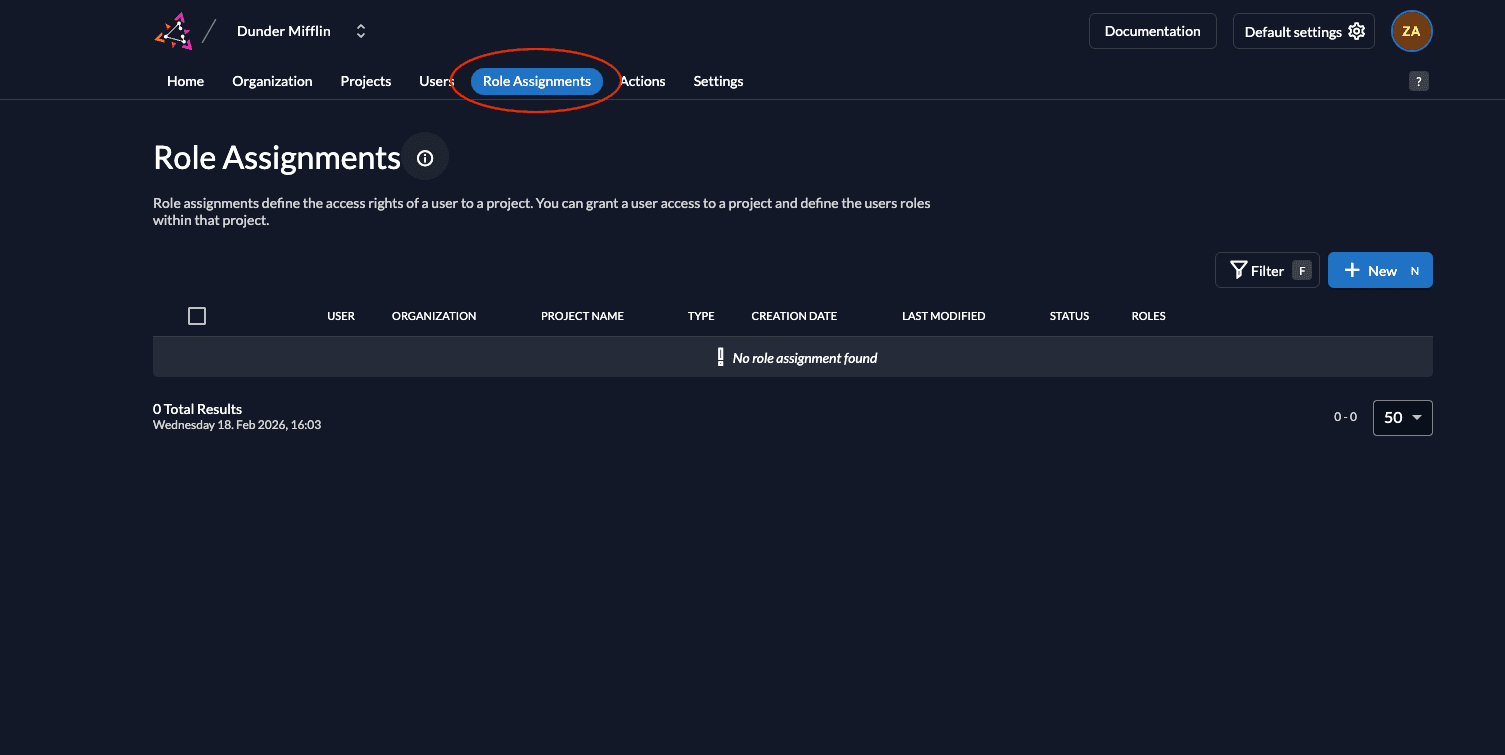Sort by the Last Modified column header

tap(943, 316)
